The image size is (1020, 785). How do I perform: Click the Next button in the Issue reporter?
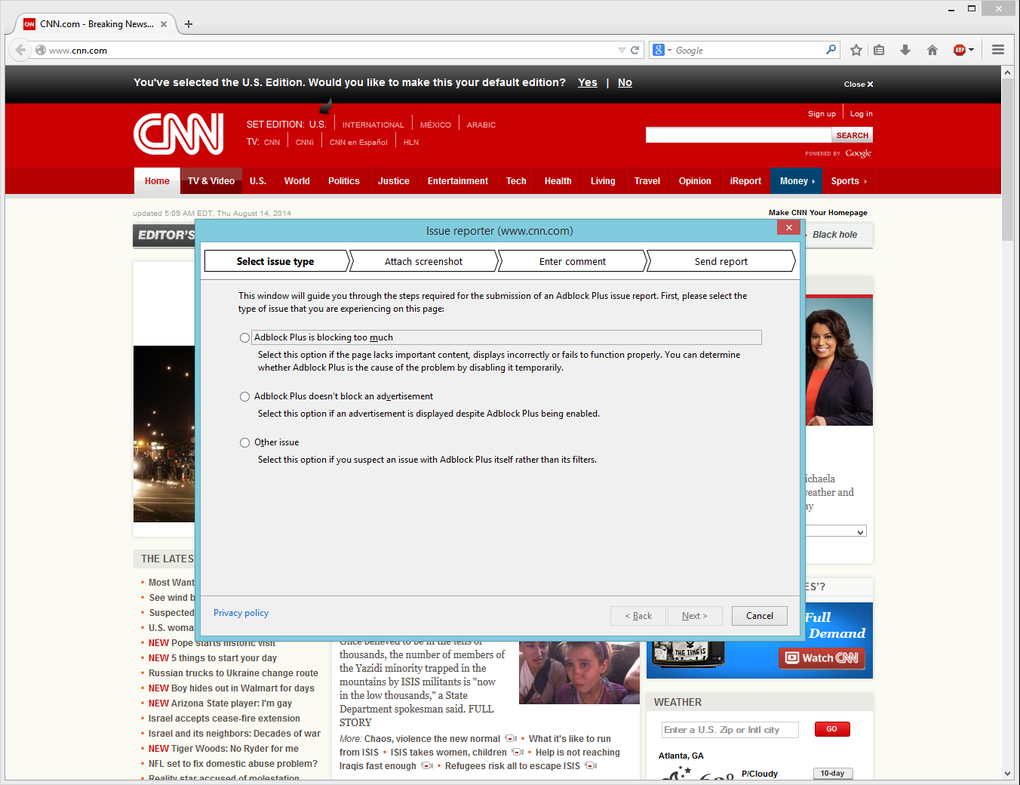click(695, 615)
